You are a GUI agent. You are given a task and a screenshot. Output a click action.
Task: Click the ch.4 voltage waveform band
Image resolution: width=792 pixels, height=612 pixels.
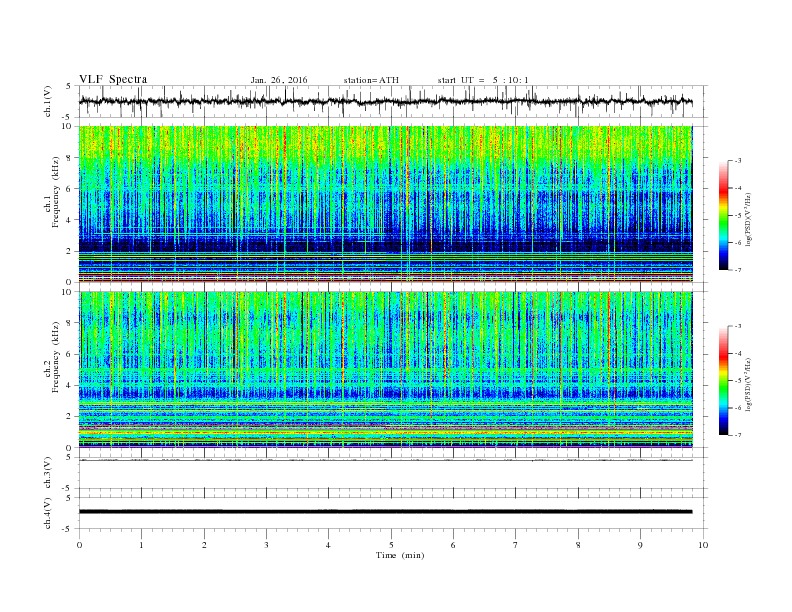(385, 512)
